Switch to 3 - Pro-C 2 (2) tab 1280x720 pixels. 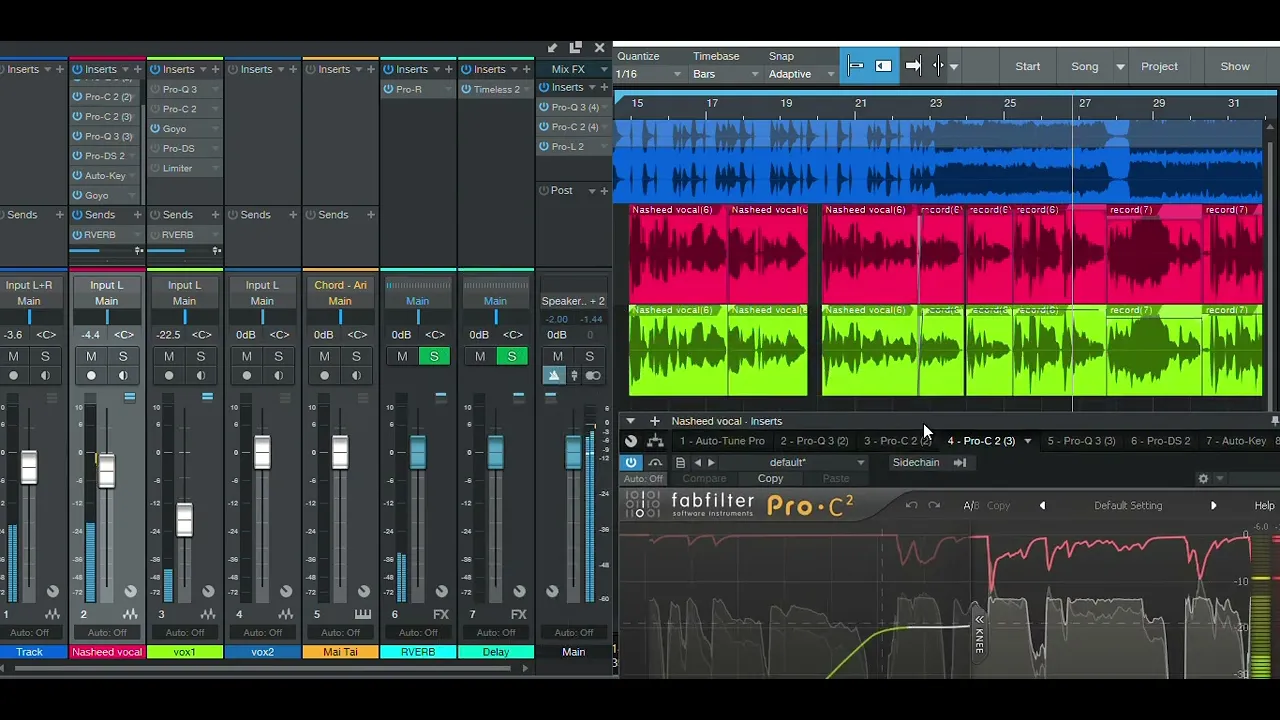pyautogui.click(x=897, y=441)
